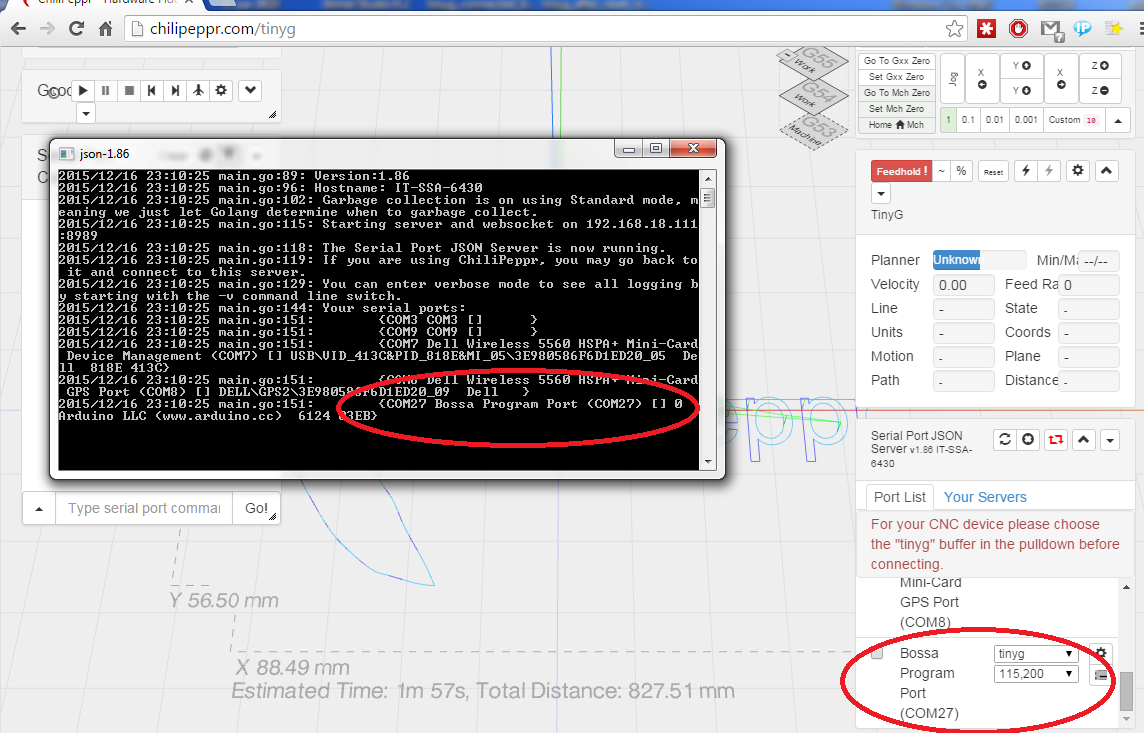Select jog increment 0.1

968,120
